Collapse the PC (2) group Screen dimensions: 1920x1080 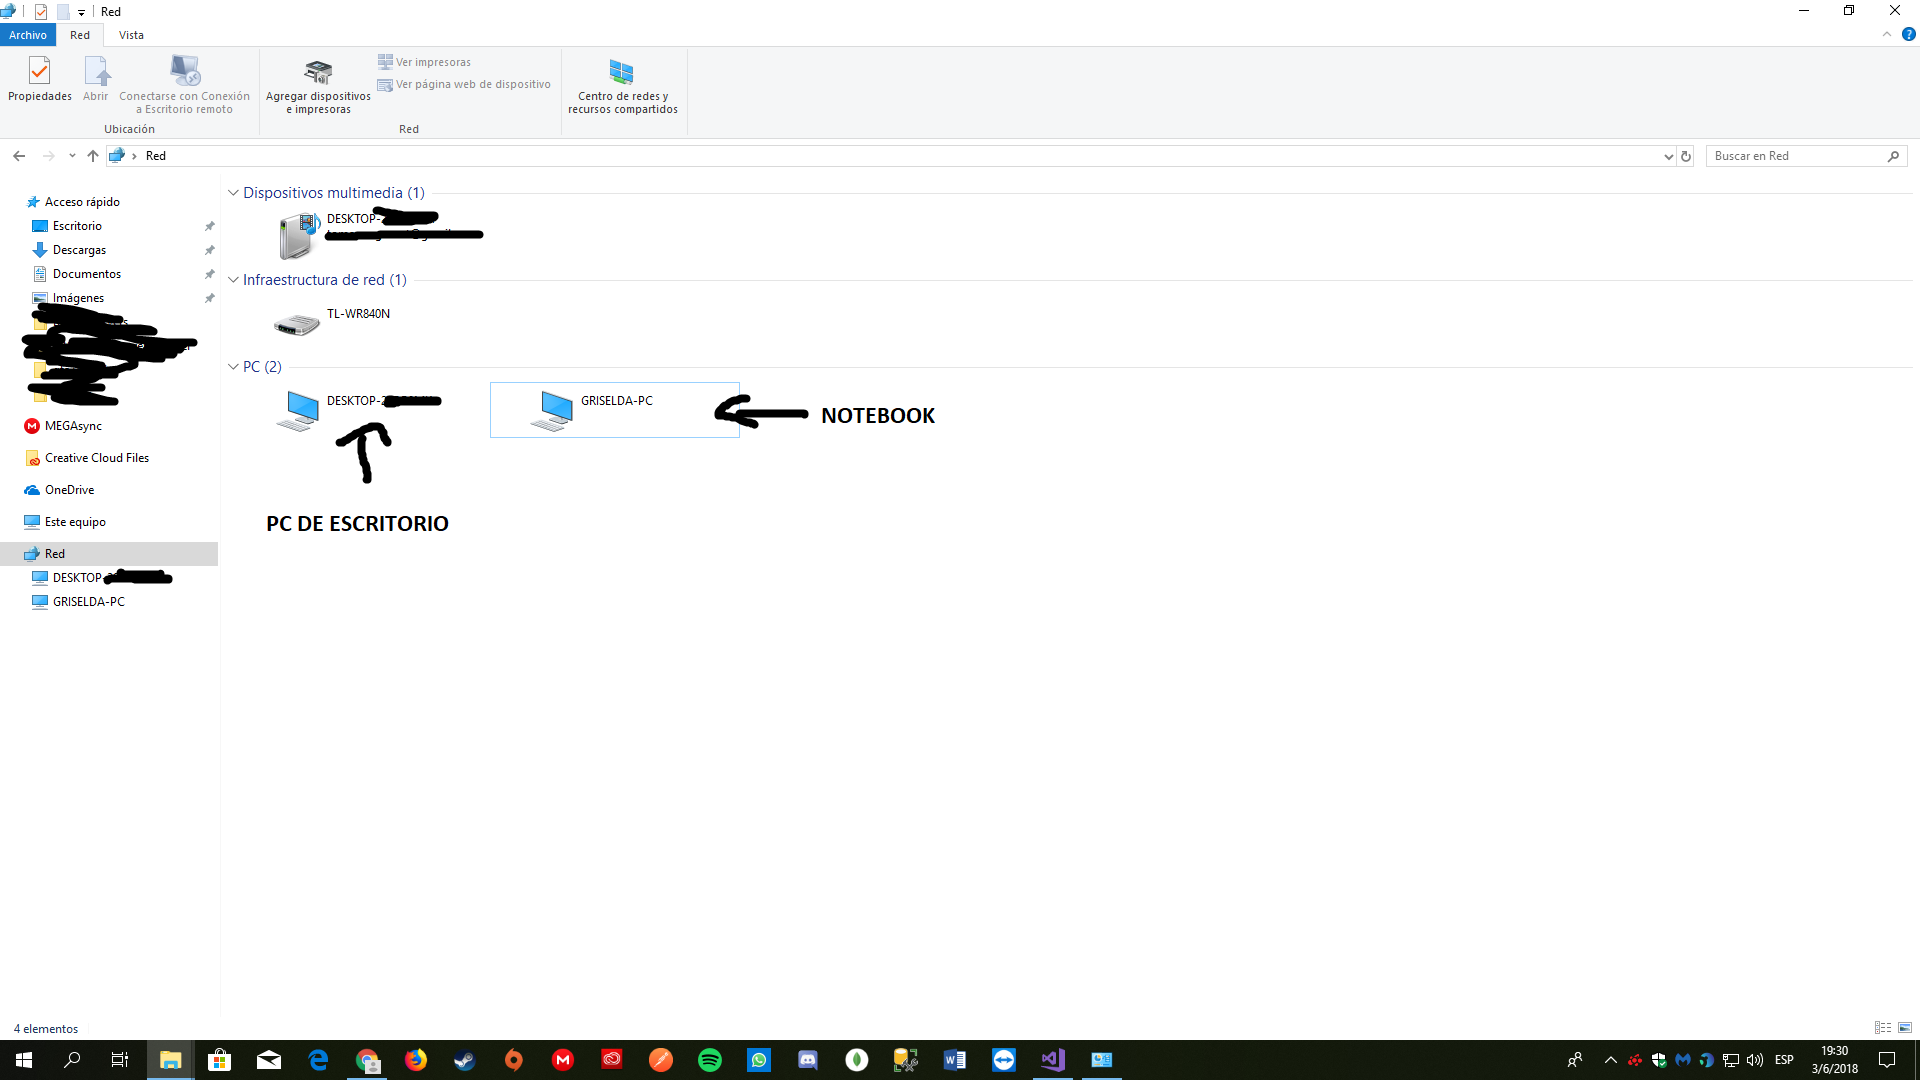pyautogui.click(x=233, y=367)
